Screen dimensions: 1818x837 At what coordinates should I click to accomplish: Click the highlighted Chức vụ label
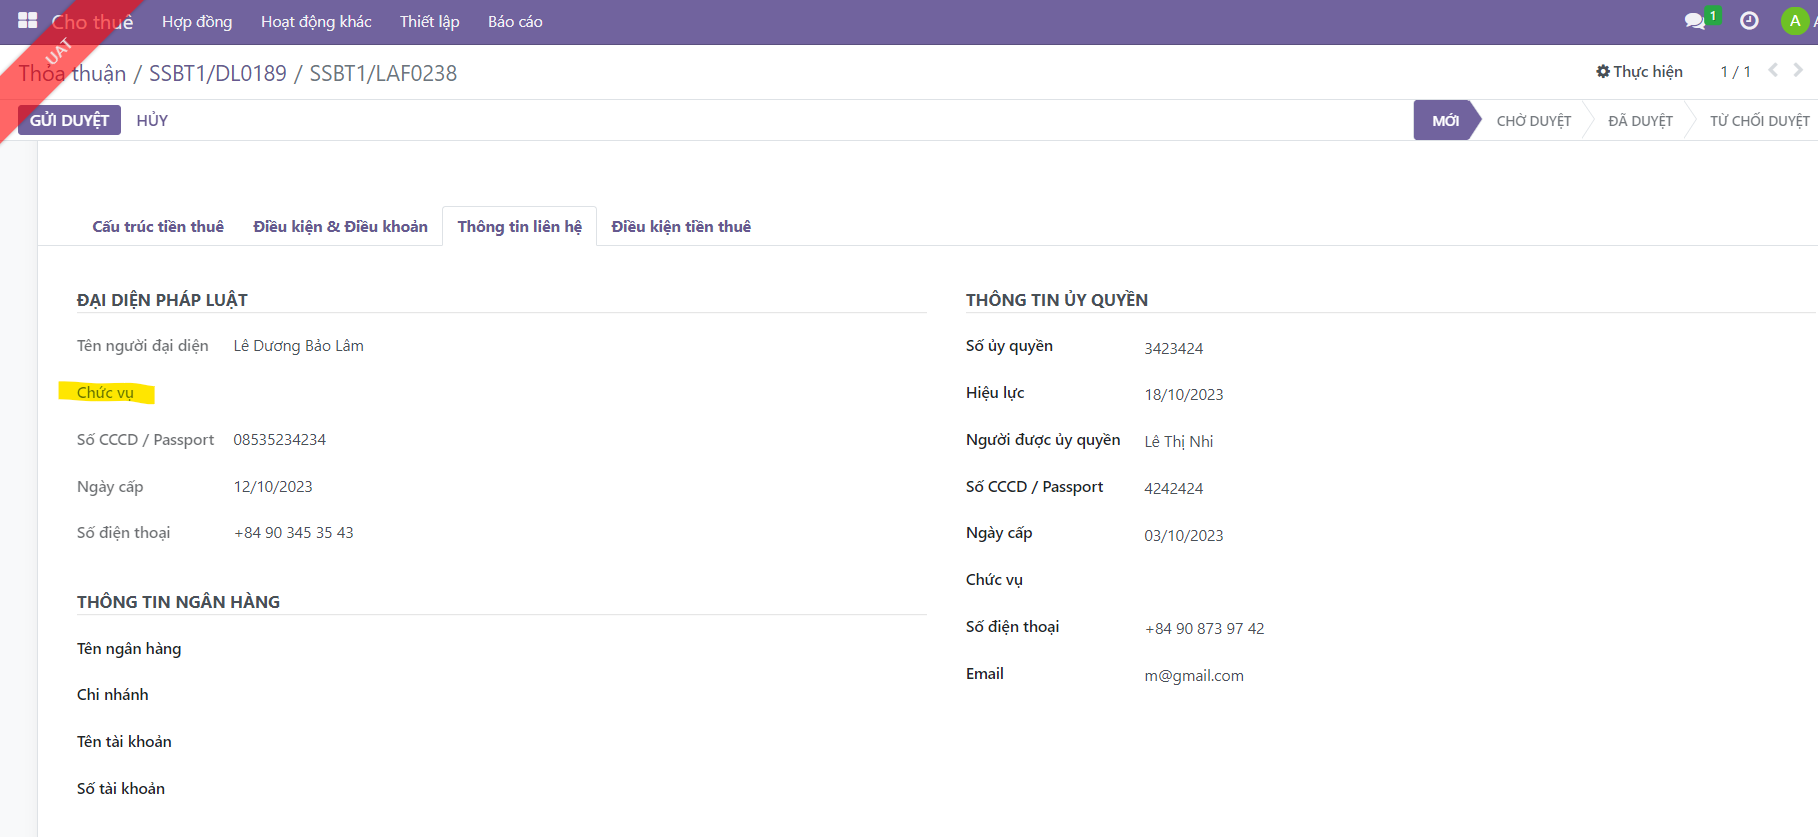[x=105, y=392]
